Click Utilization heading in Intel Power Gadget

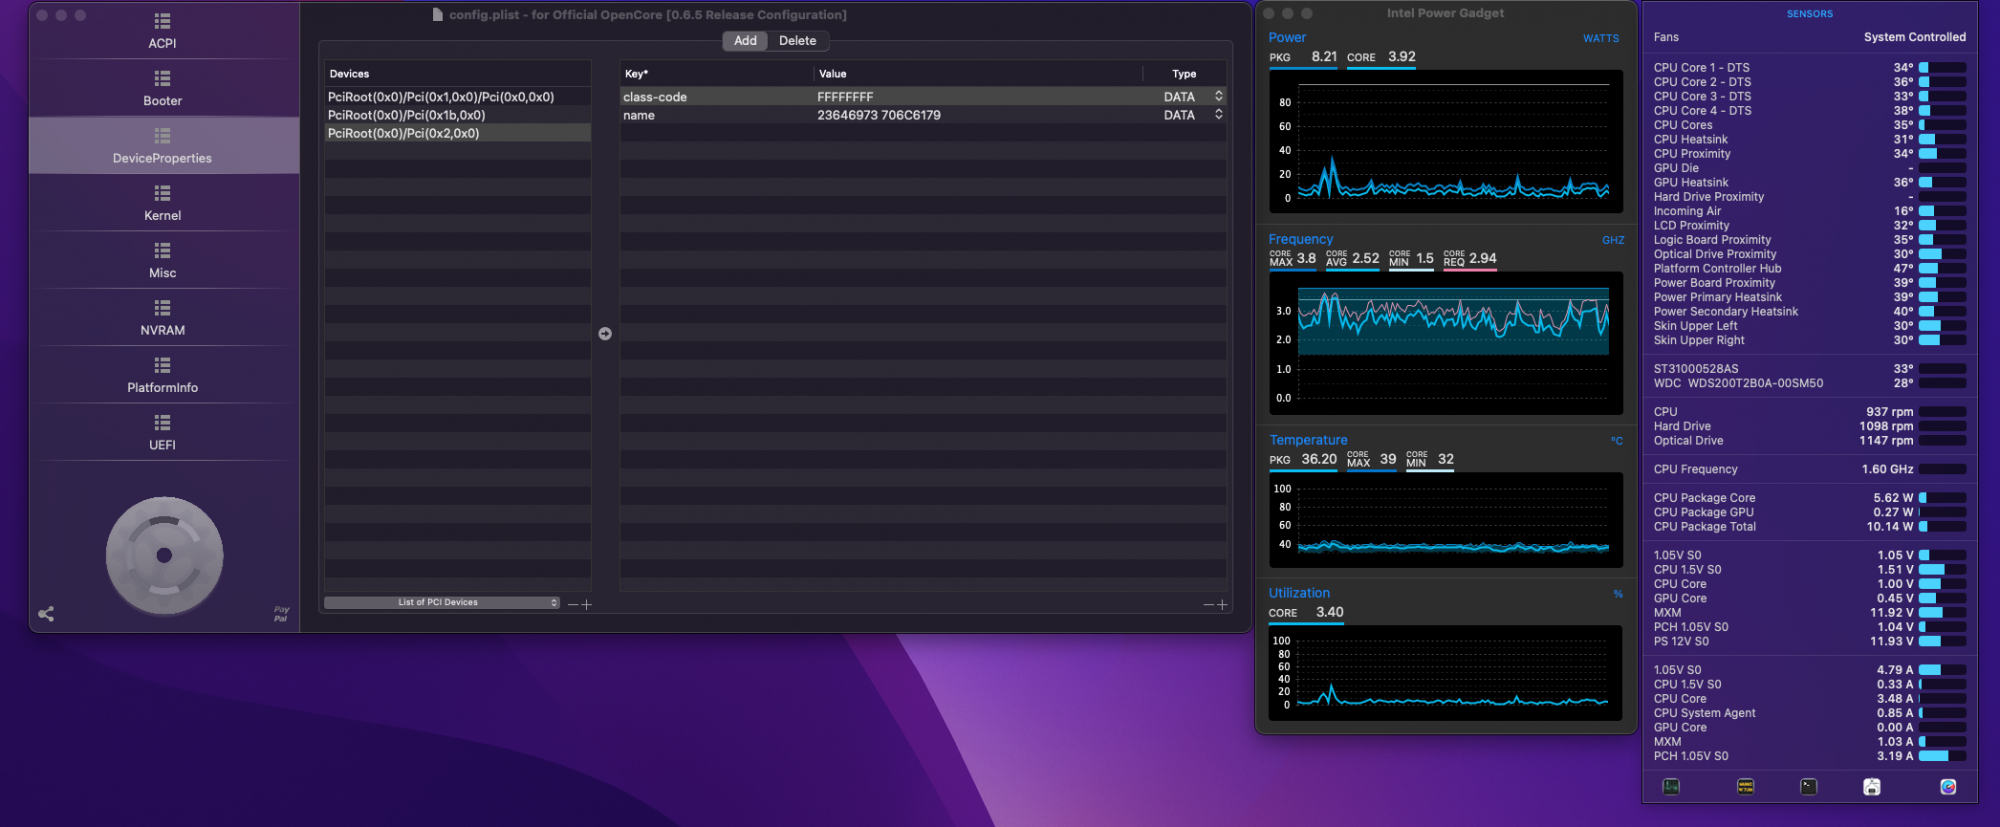point(1299,593)
